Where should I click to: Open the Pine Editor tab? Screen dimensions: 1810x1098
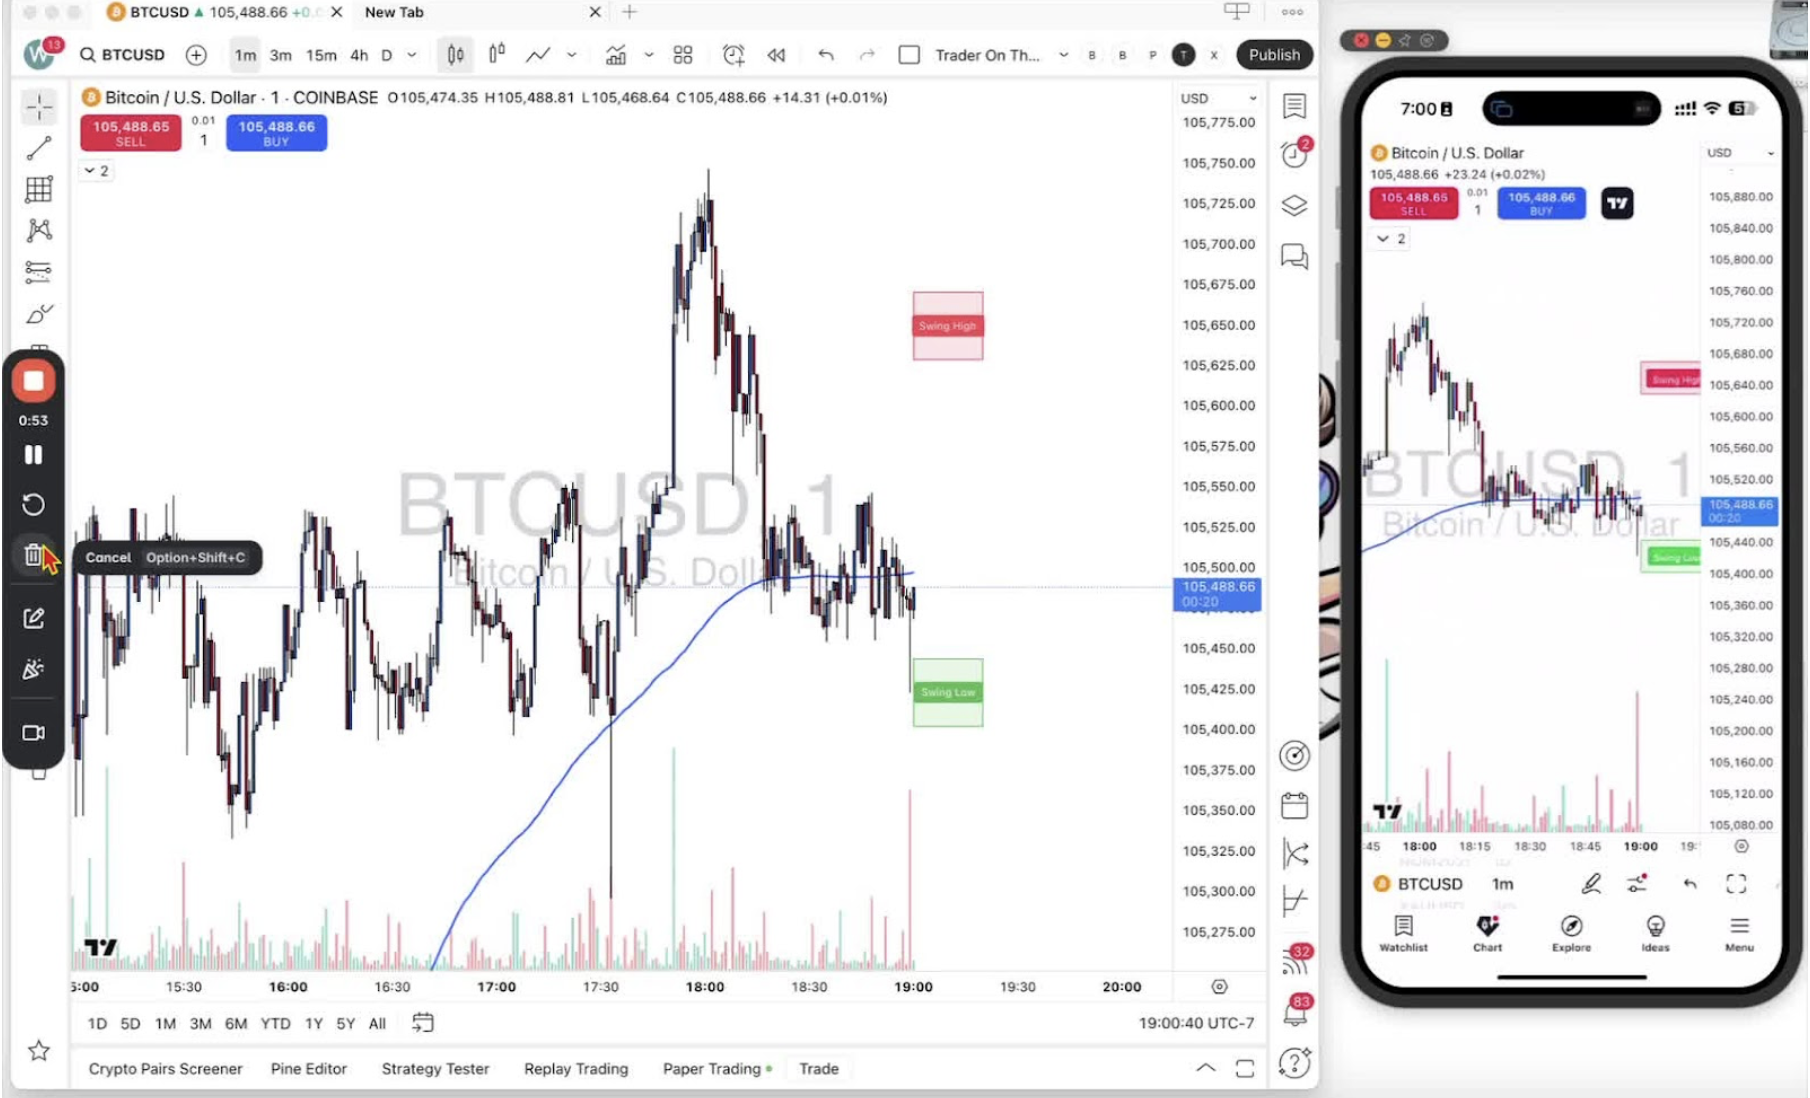(x=309, y=1069)
